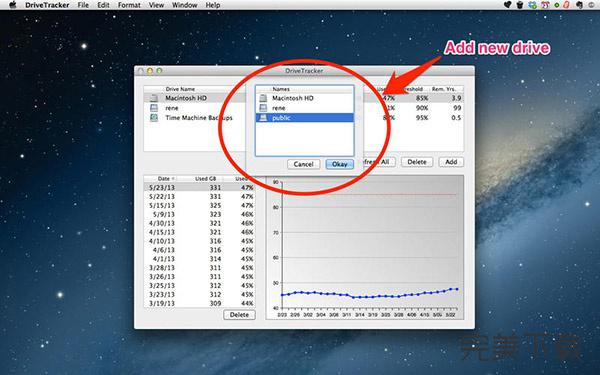
Task: Dismiss the dialog with Cancel
Action: click(x=303, y=164)
